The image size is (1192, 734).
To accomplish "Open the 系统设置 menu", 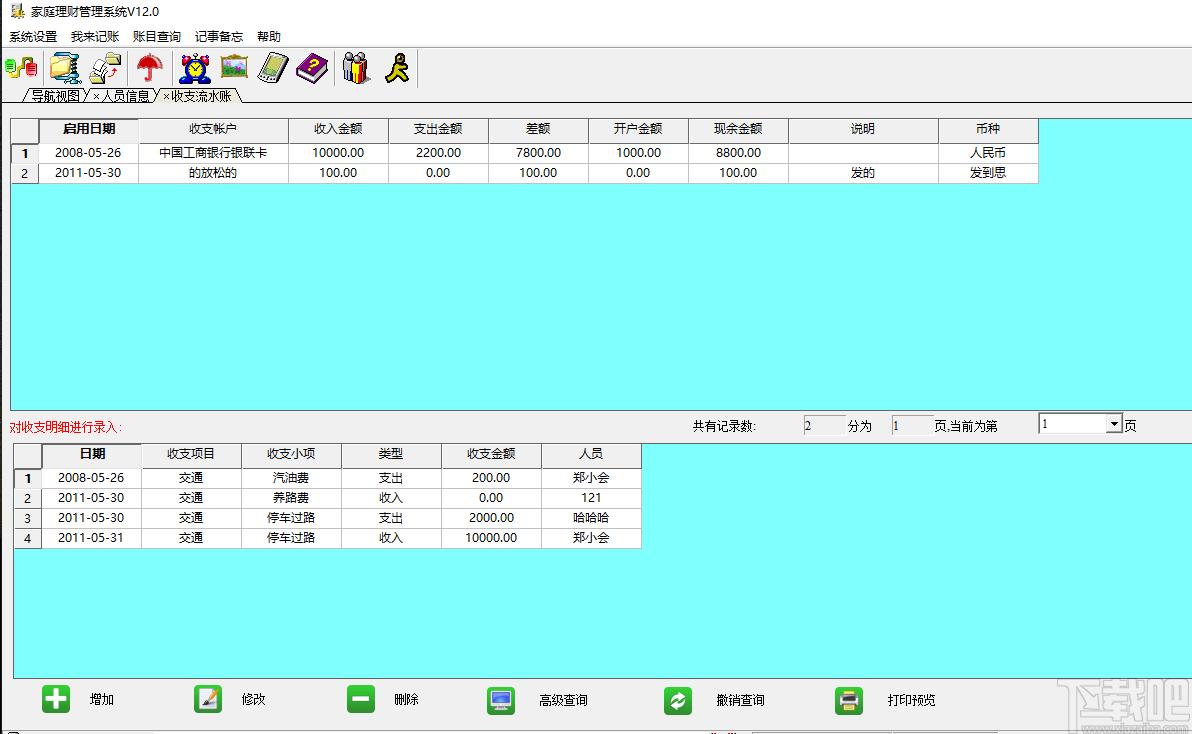I will point(33,36).
